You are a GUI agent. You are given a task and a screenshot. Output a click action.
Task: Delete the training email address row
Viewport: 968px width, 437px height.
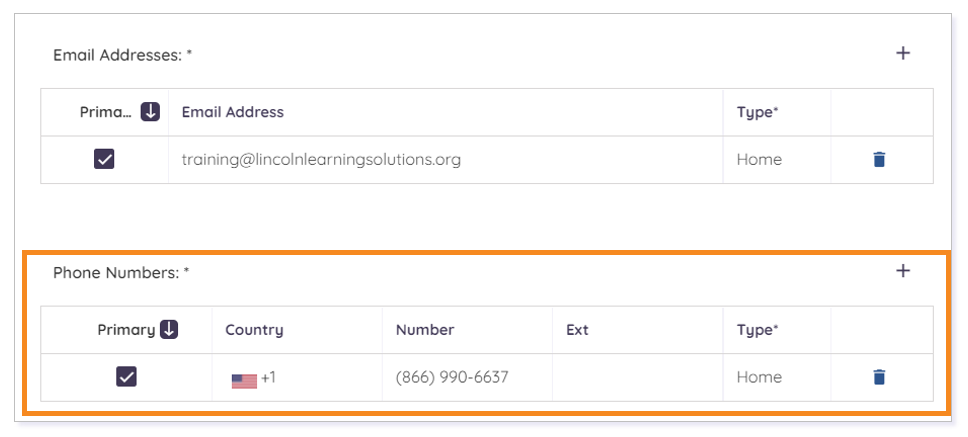tap(879, 160)
